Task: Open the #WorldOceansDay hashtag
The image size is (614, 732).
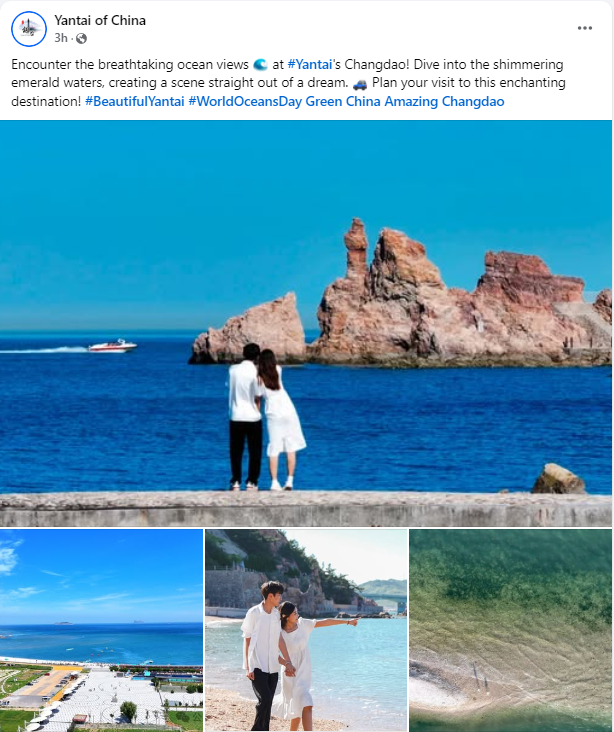Action: click(245, 101)
